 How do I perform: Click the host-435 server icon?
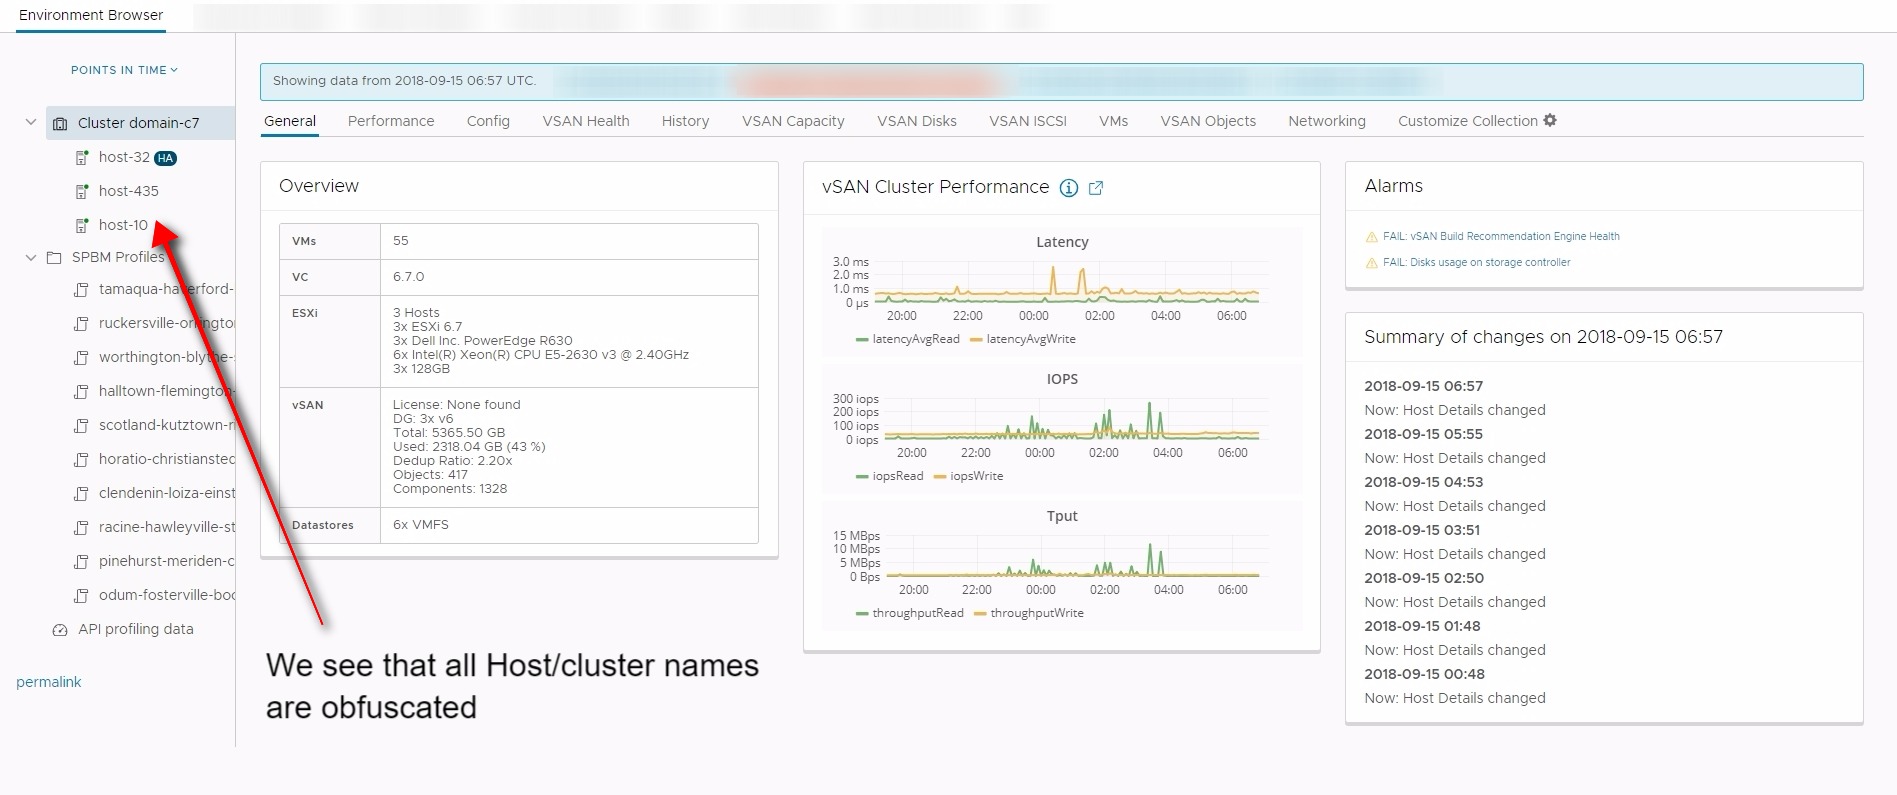click(x=82, y=191)
